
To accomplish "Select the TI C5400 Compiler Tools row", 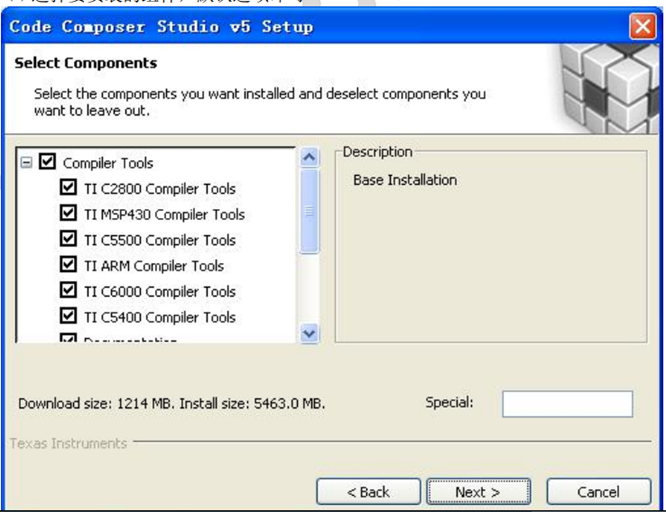I will point(160,317).
